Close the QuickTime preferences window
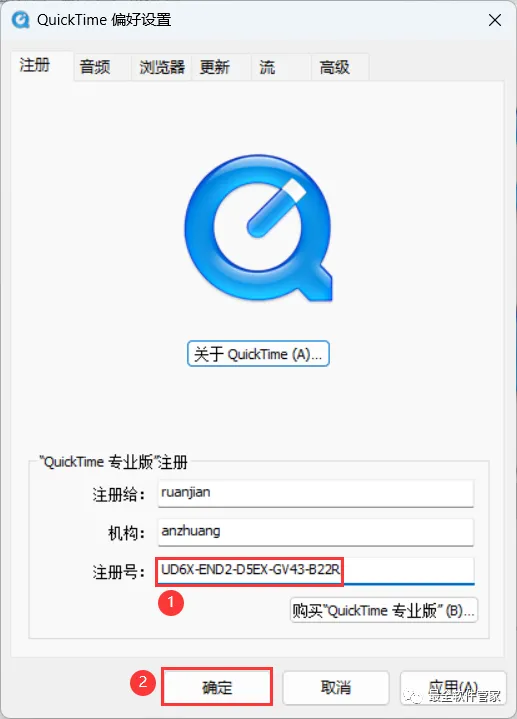The width and height of the screenshot is (517, 719). (x=495, y=20)
